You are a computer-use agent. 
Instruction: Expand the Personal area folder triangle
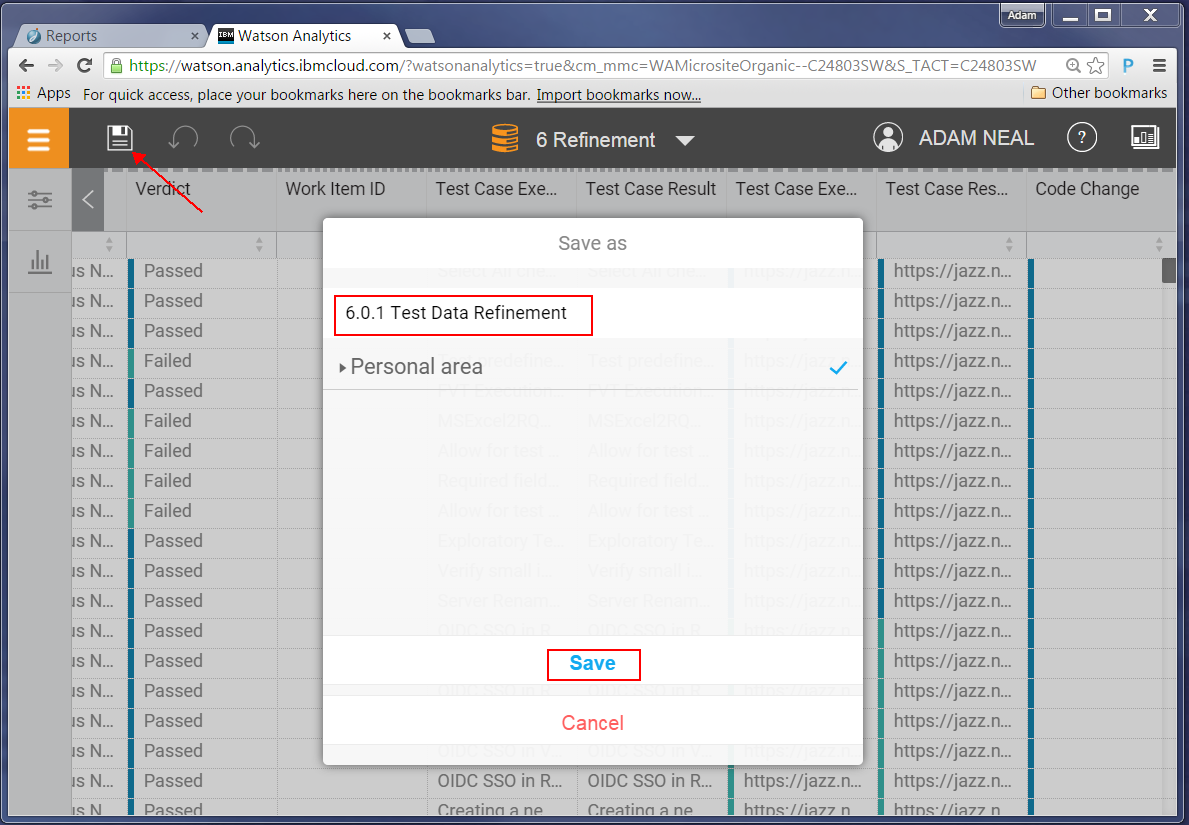343,368
